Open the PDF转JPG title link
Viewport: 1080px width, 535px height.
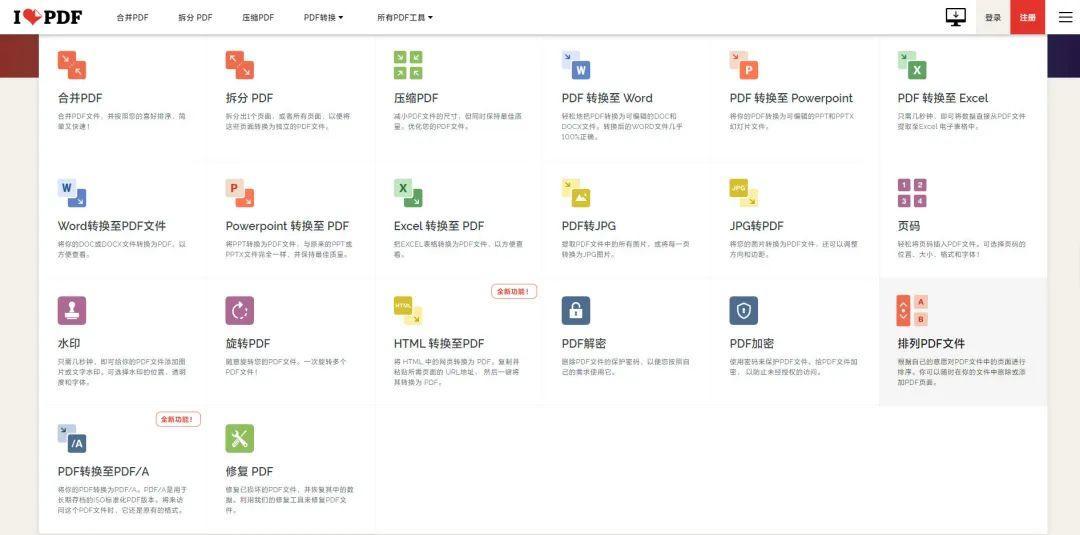(589, 226)
